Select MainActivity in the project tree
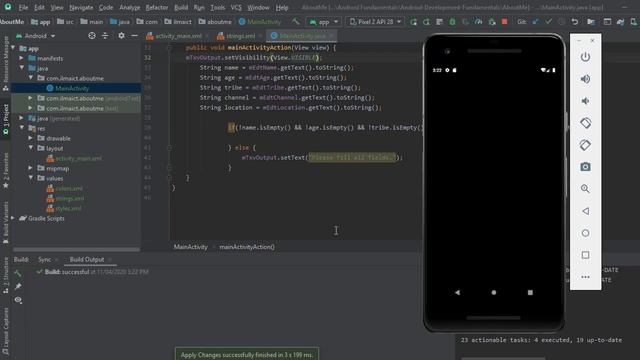This screenshot has height=360, width=640. click(72, 88)
